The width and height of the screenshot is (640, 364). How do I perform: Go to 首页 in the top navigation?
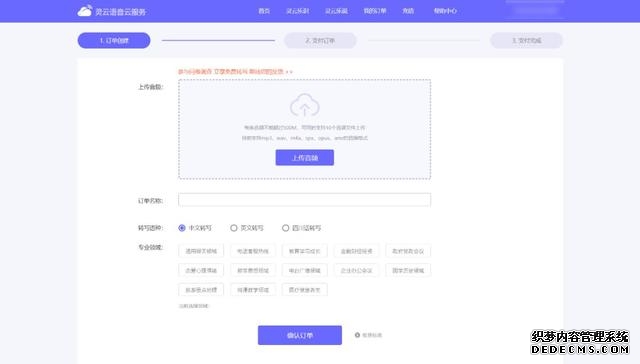(264, 11)
